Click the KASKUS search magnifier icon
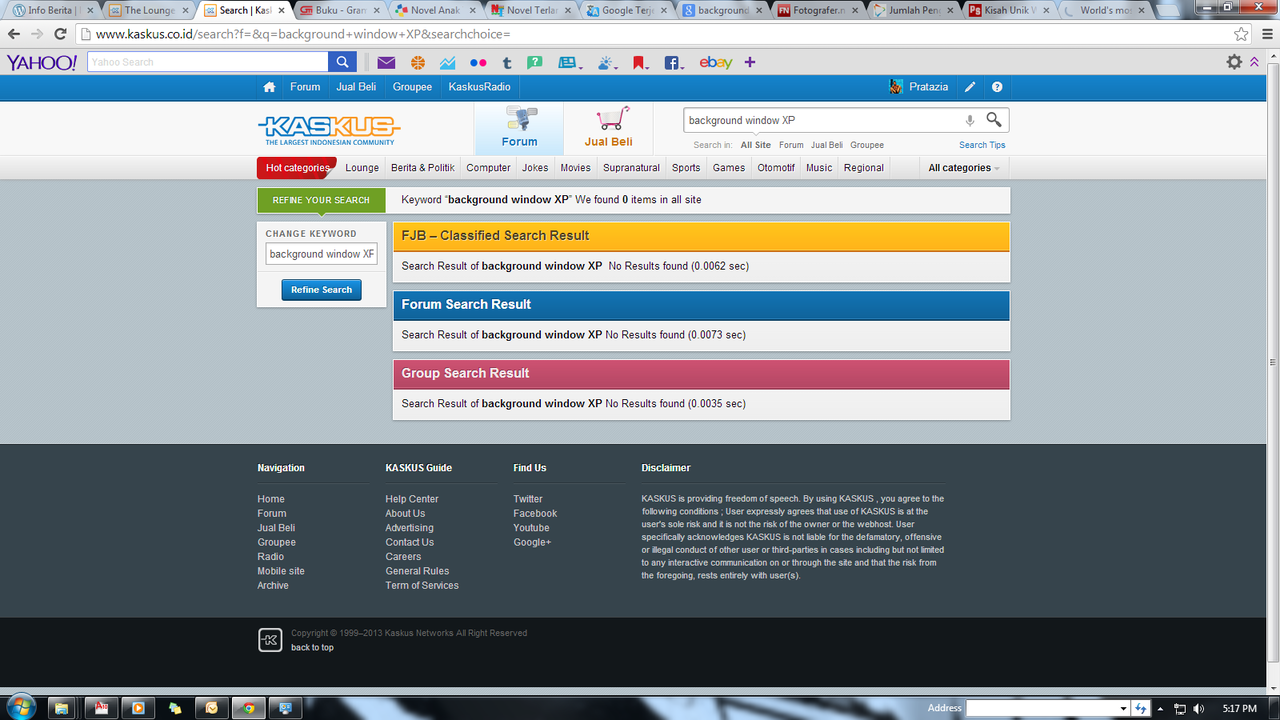The height and width of the screenshot is (720, 1280). tap(994, 120)
